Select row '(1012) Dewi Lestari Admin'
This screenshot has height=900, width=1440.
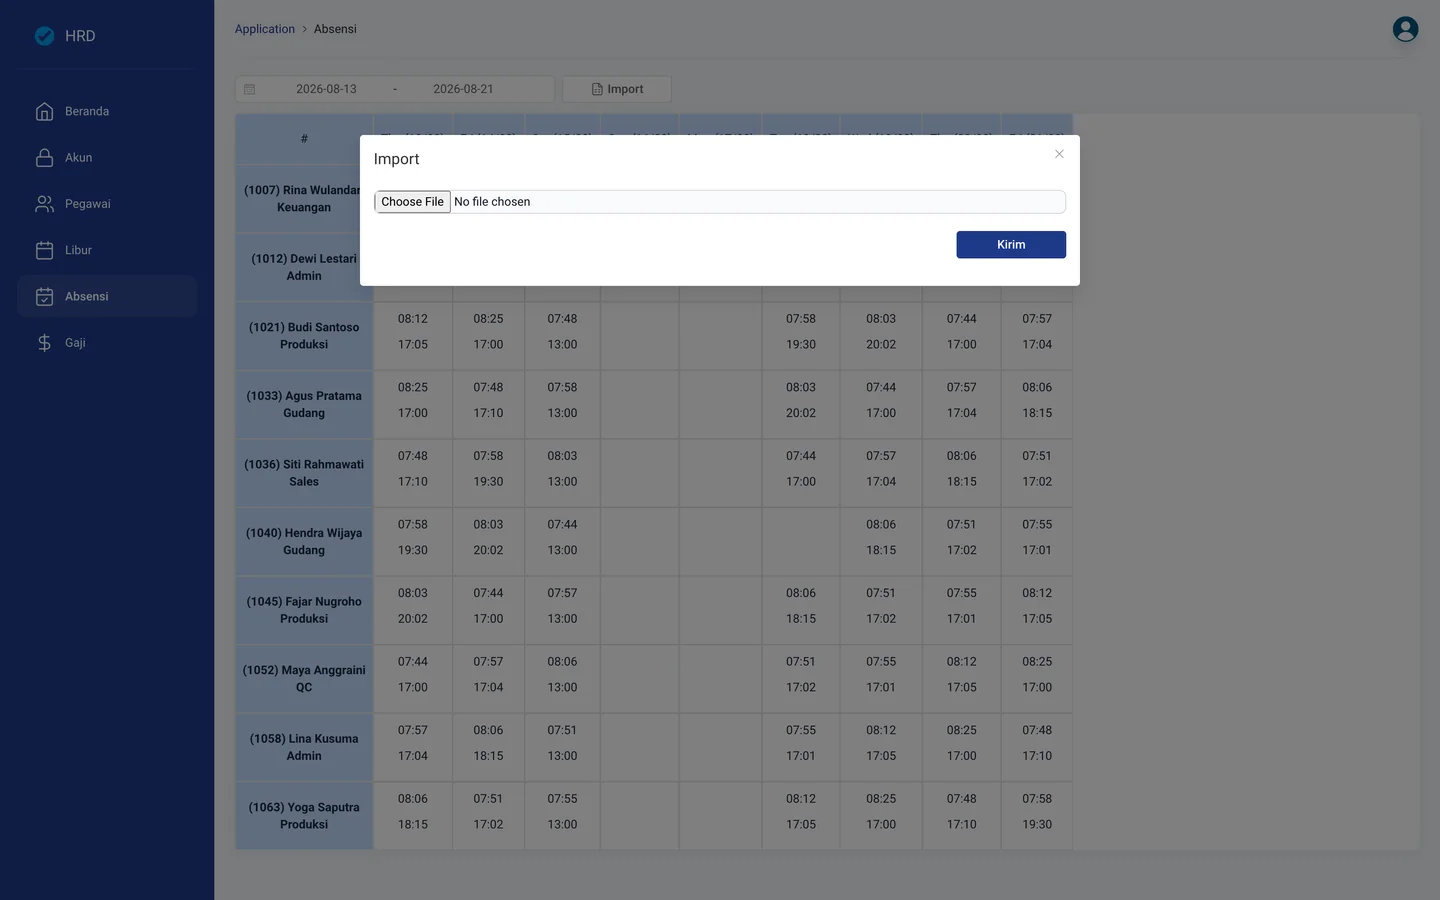click(304, 267)
